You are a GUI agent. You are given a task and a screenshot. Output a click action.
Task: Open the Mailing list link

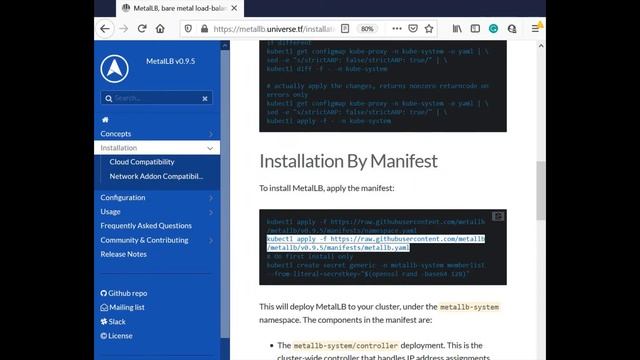coord(122,307)
